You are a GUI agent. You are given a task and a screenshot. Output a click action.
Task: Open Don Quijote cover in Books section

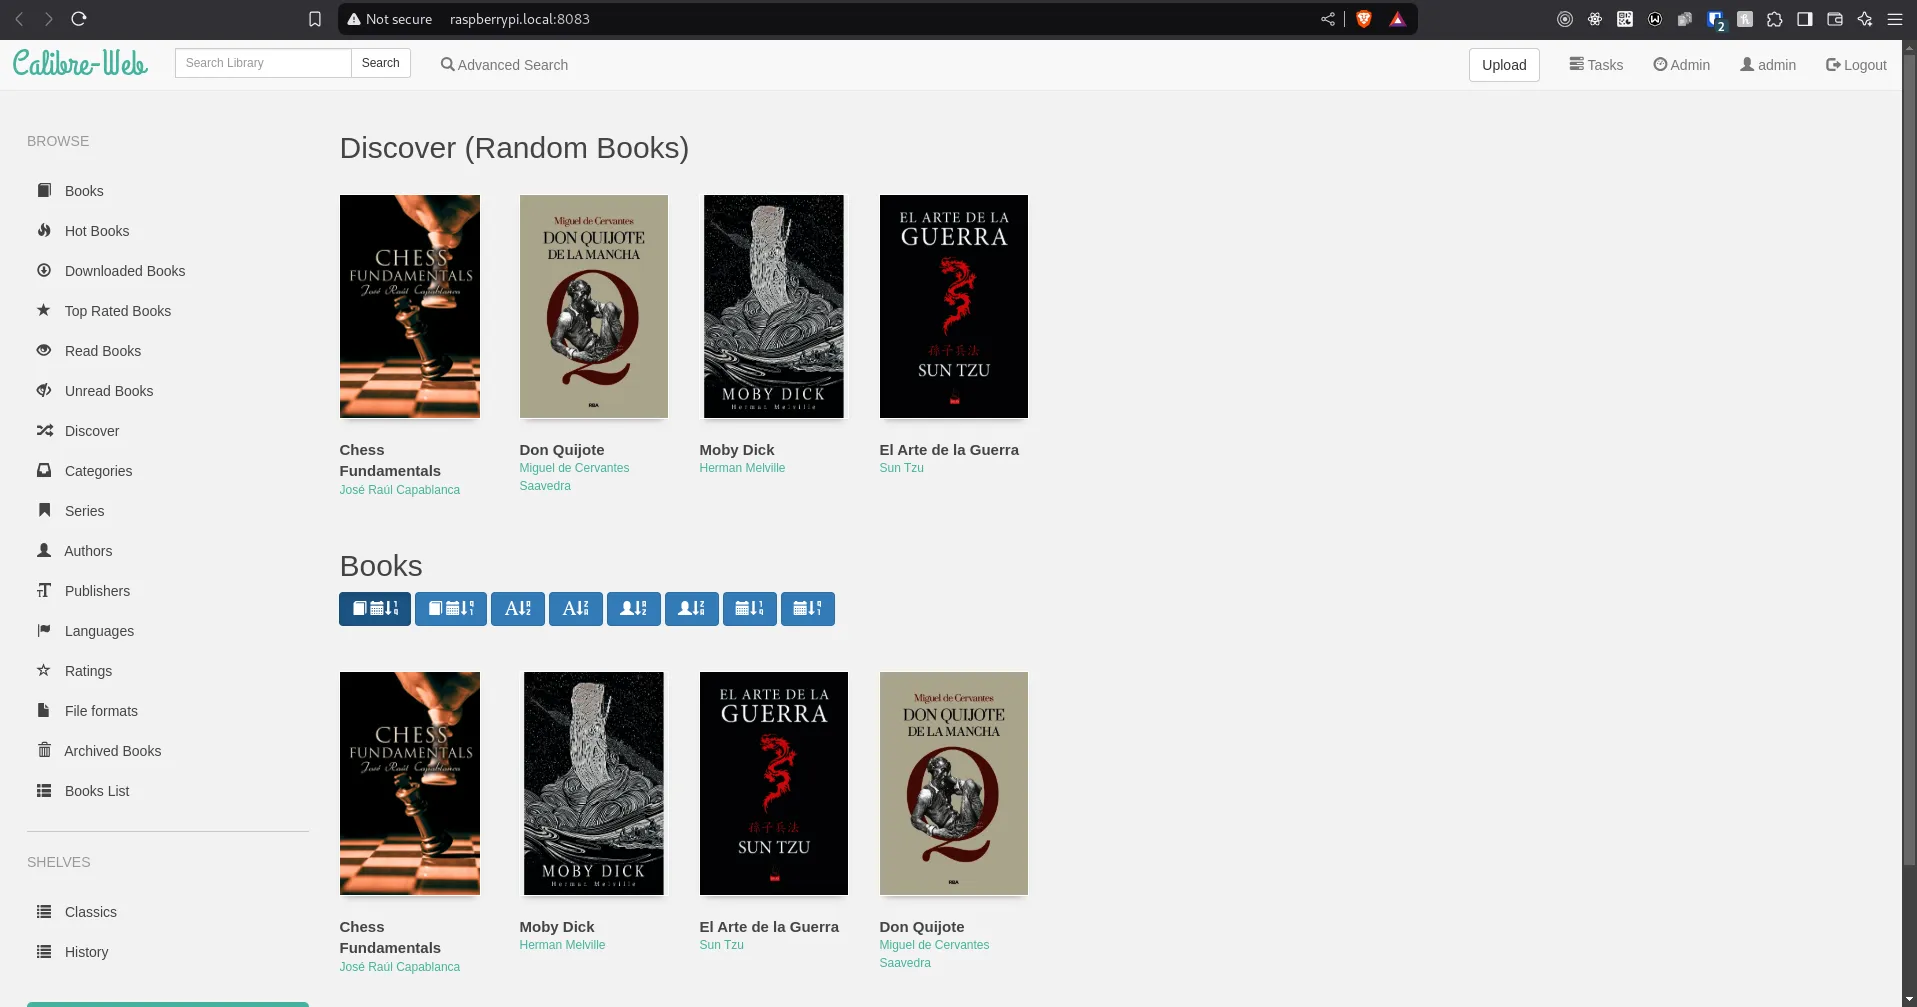pyautogui.click(x=954, y=783)
